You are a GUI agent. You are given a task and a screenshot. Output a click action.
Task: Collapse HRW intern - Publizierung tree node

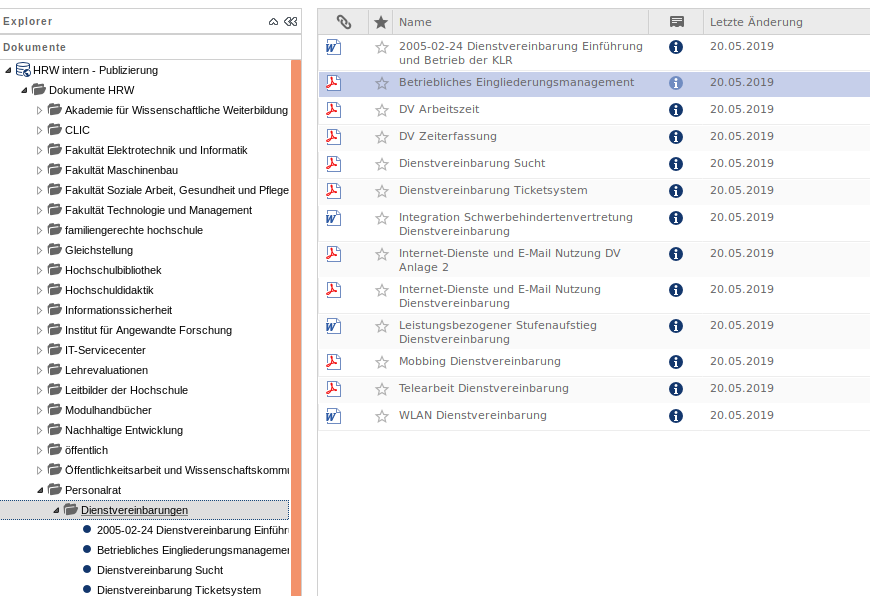point(8,70)
